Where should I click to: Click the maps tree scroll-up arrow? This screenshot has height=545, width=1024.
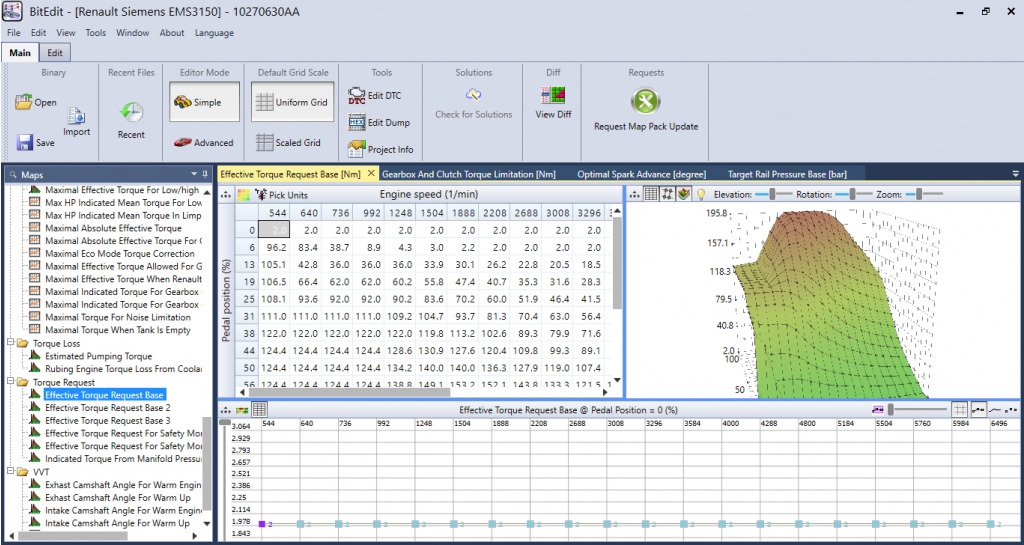tap(206, 191)
